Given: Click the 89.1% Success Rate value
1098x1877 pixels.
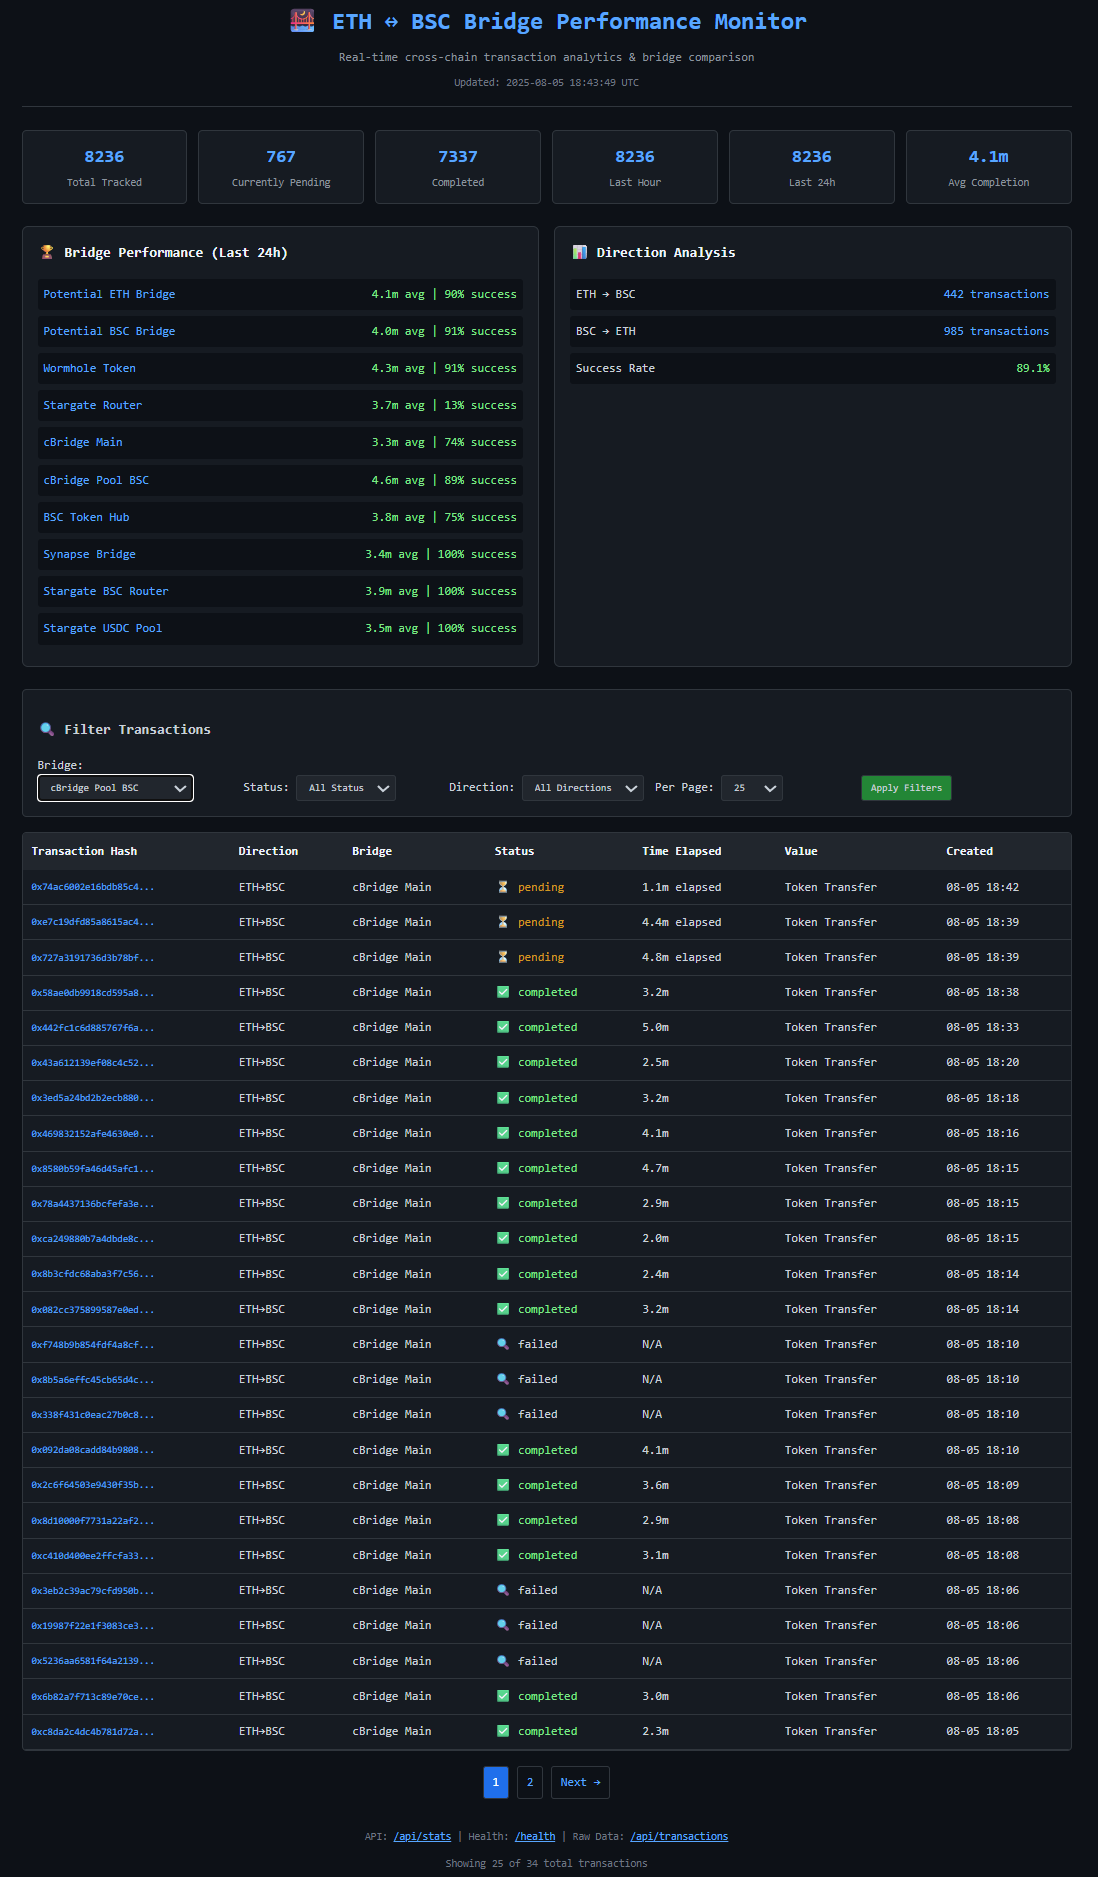Looking at the screenshot, I should tap(1033, 368).
